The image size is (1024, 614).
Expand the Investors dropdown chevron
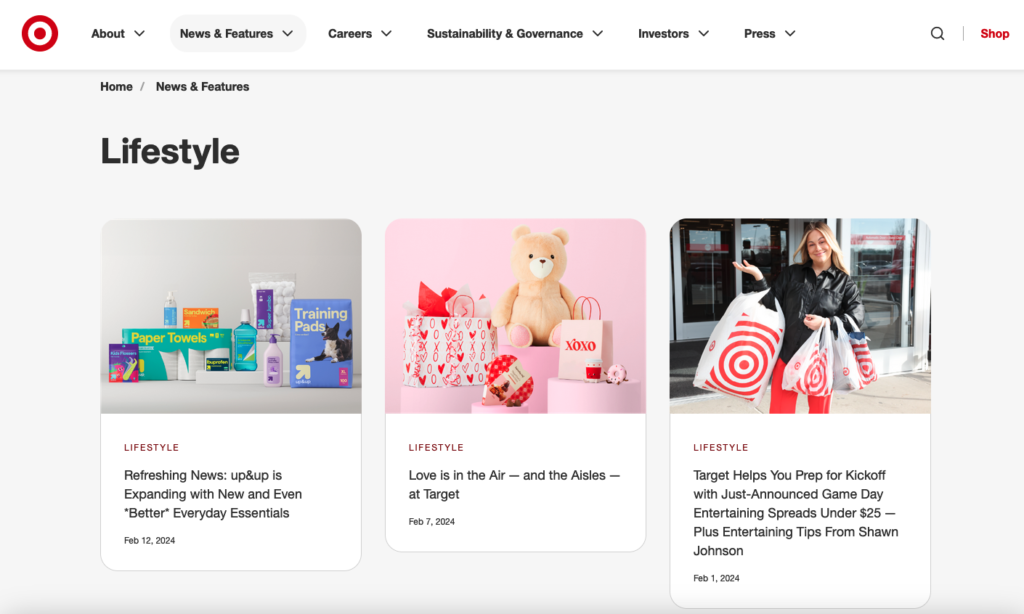click(x=703, y=33)
